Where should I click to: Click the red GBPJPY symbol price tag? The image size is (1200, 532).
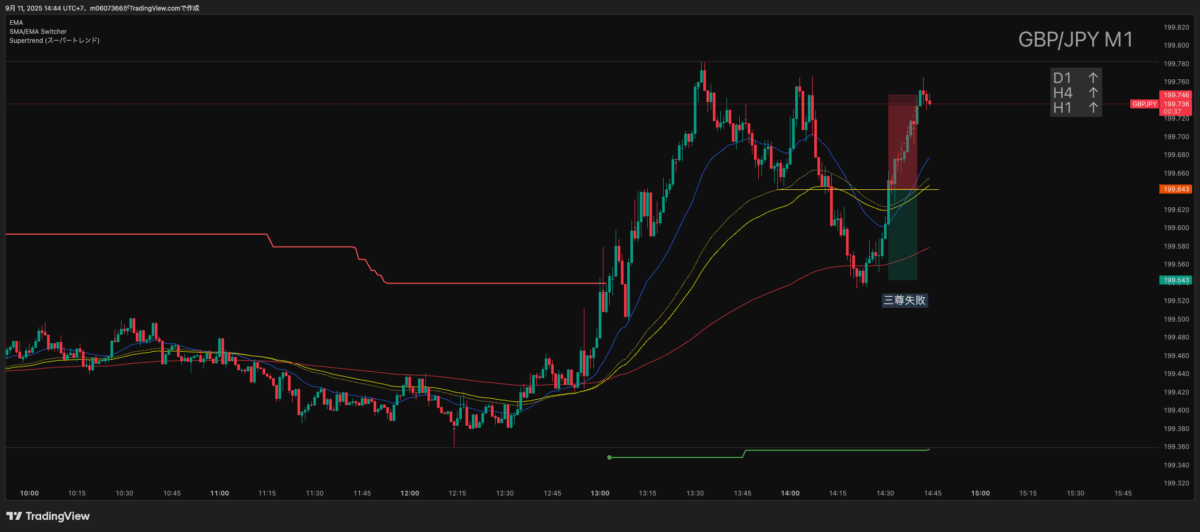pyautogui.click(x=1144, y=103)
